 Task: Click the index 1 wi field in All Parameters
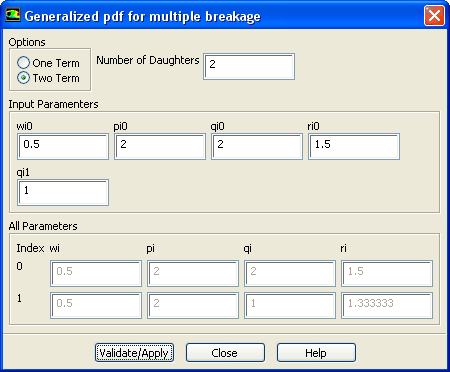[96, 306]
